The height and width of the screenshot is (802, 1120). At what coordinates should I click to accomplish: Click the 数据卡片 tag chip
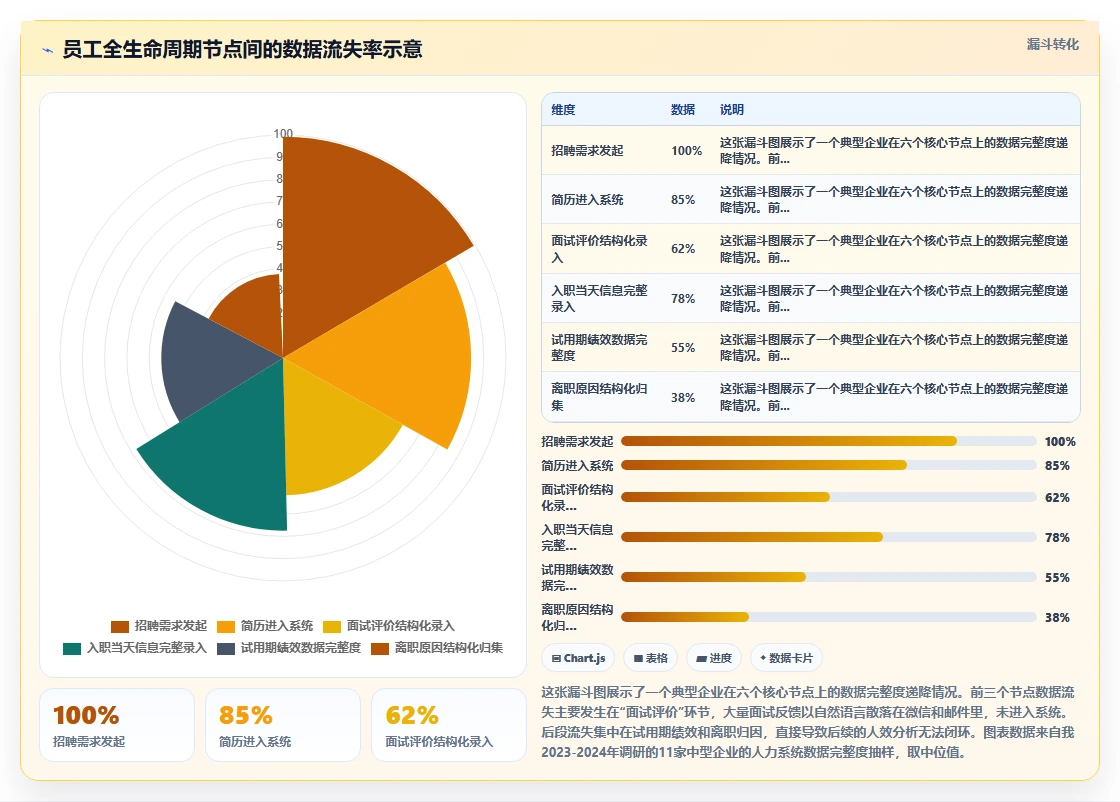[x=786, y=658]
